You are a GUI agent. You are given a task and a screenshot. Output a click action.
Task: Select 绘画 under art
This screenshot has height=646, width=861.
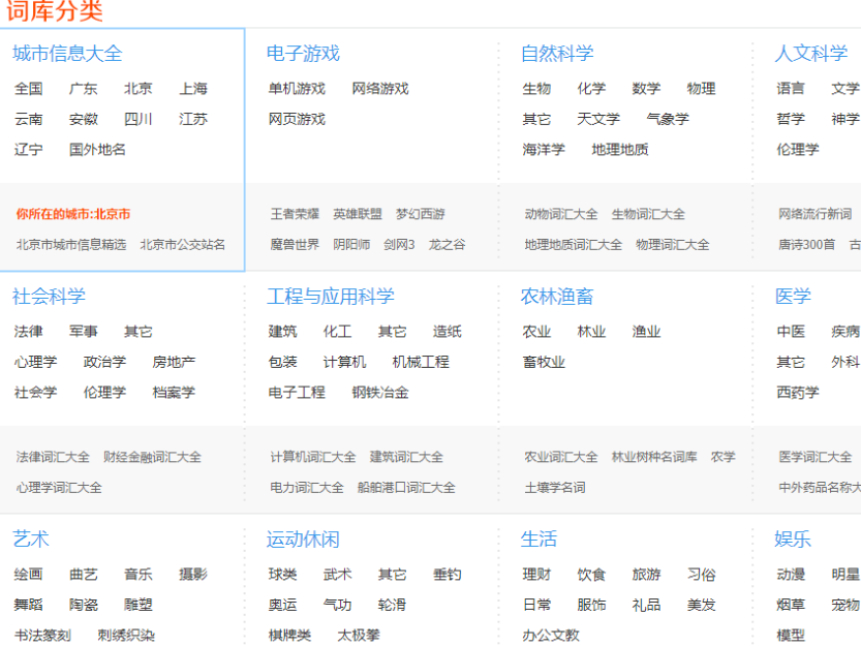pos(29,574)
